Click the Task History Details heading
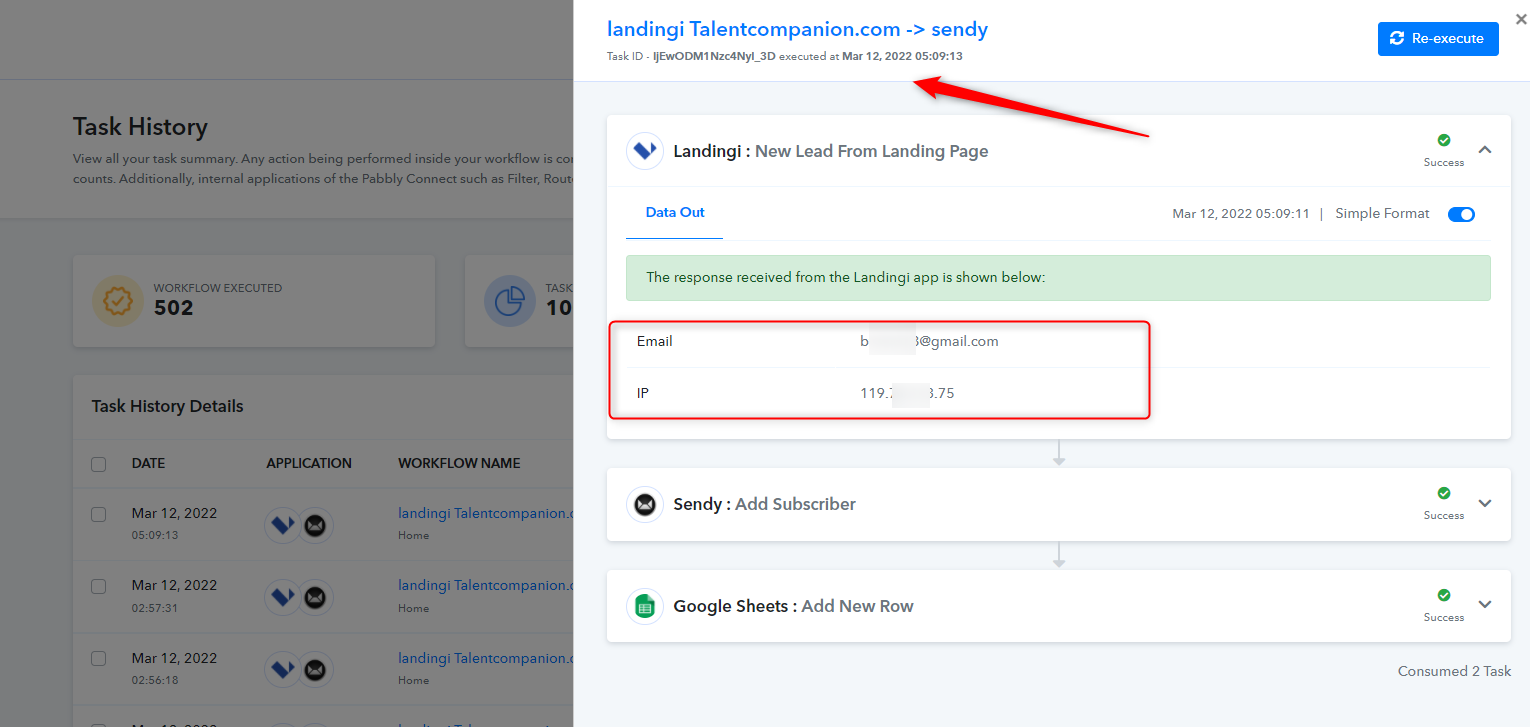 tap(168, 406)
